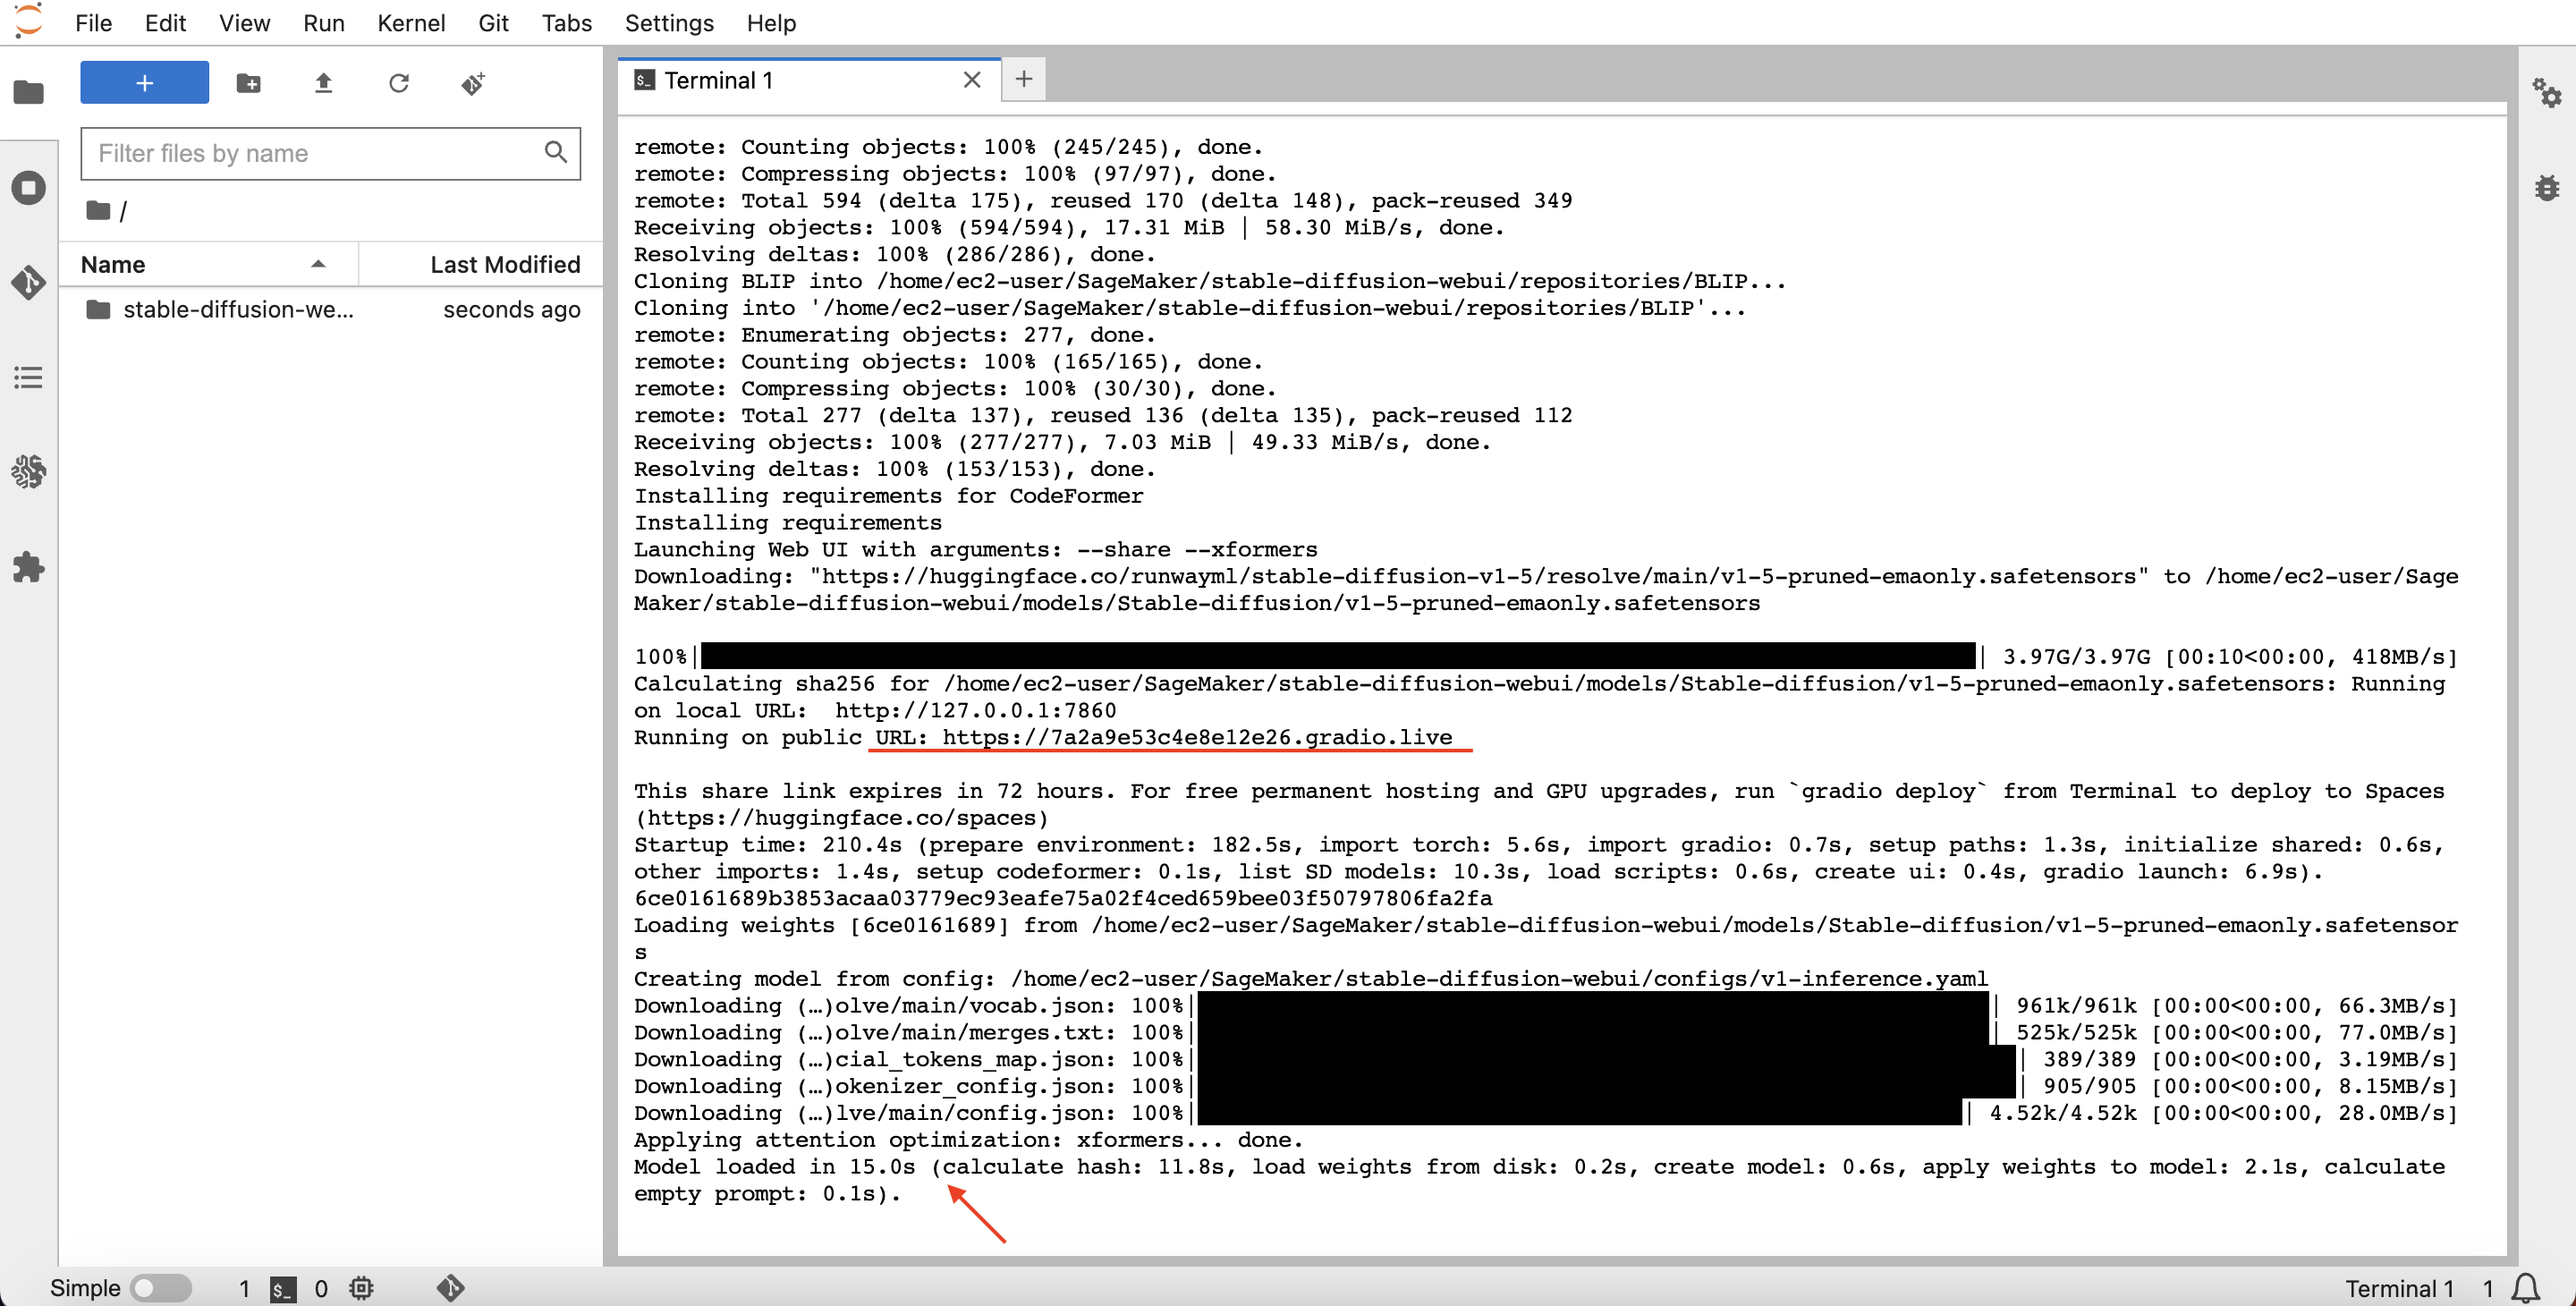
Task: Click the Upload Files icon
Action: 323,83
